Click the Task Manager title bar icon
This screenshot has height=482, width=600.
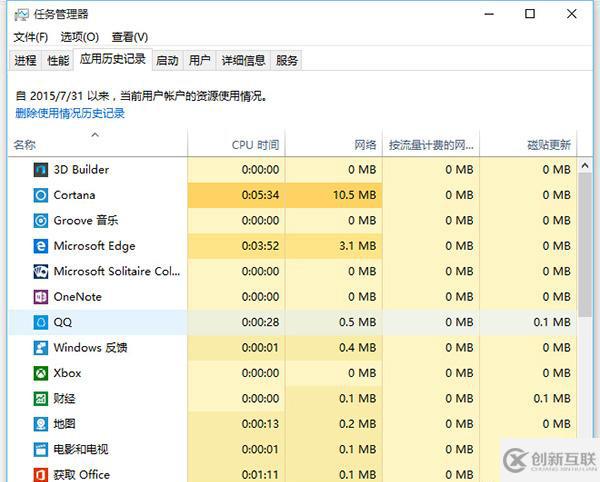coord(21,15)
